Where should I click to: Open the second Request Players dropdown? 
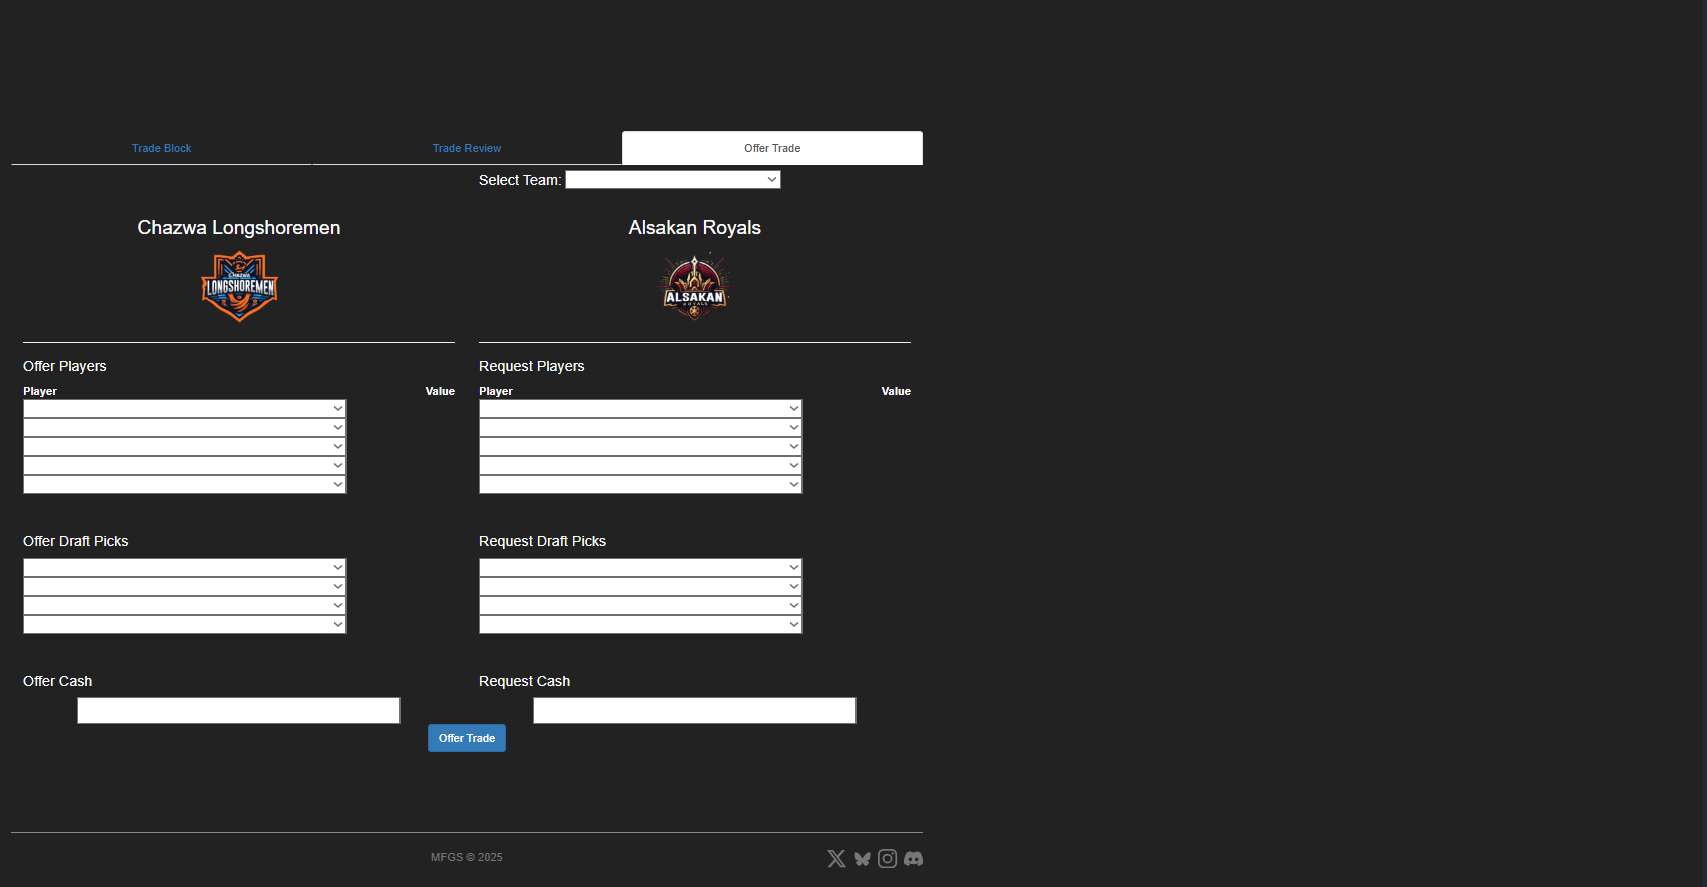[640, 428]
